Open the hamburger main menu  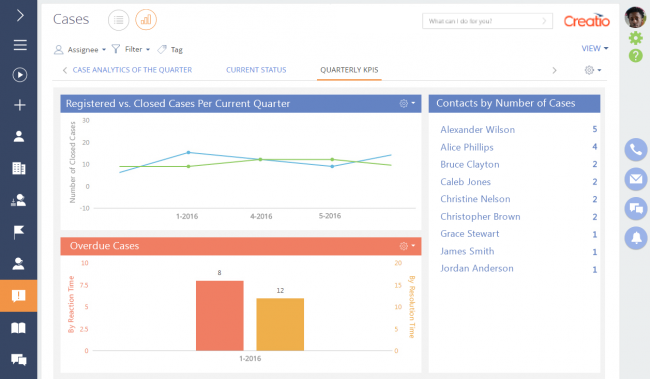(19, 45)
